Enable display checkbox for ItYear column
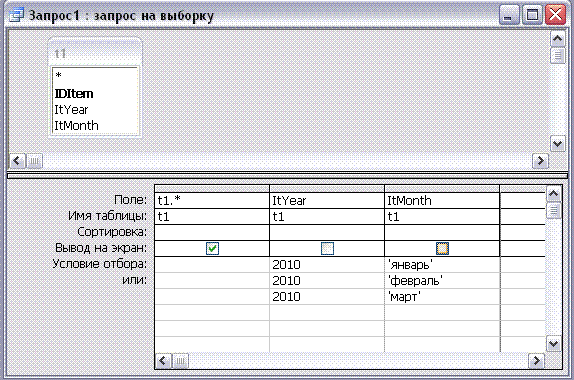 (327, 249)
